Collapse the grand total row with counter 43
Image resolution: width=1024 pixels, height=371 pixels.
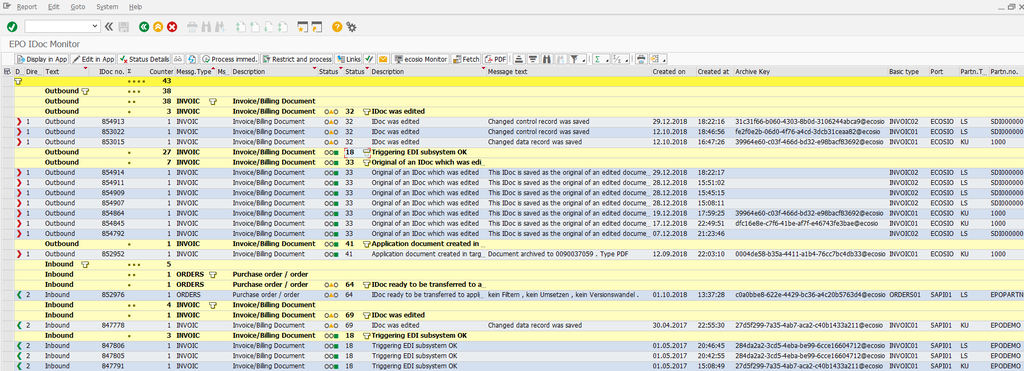tap(18, 82)
